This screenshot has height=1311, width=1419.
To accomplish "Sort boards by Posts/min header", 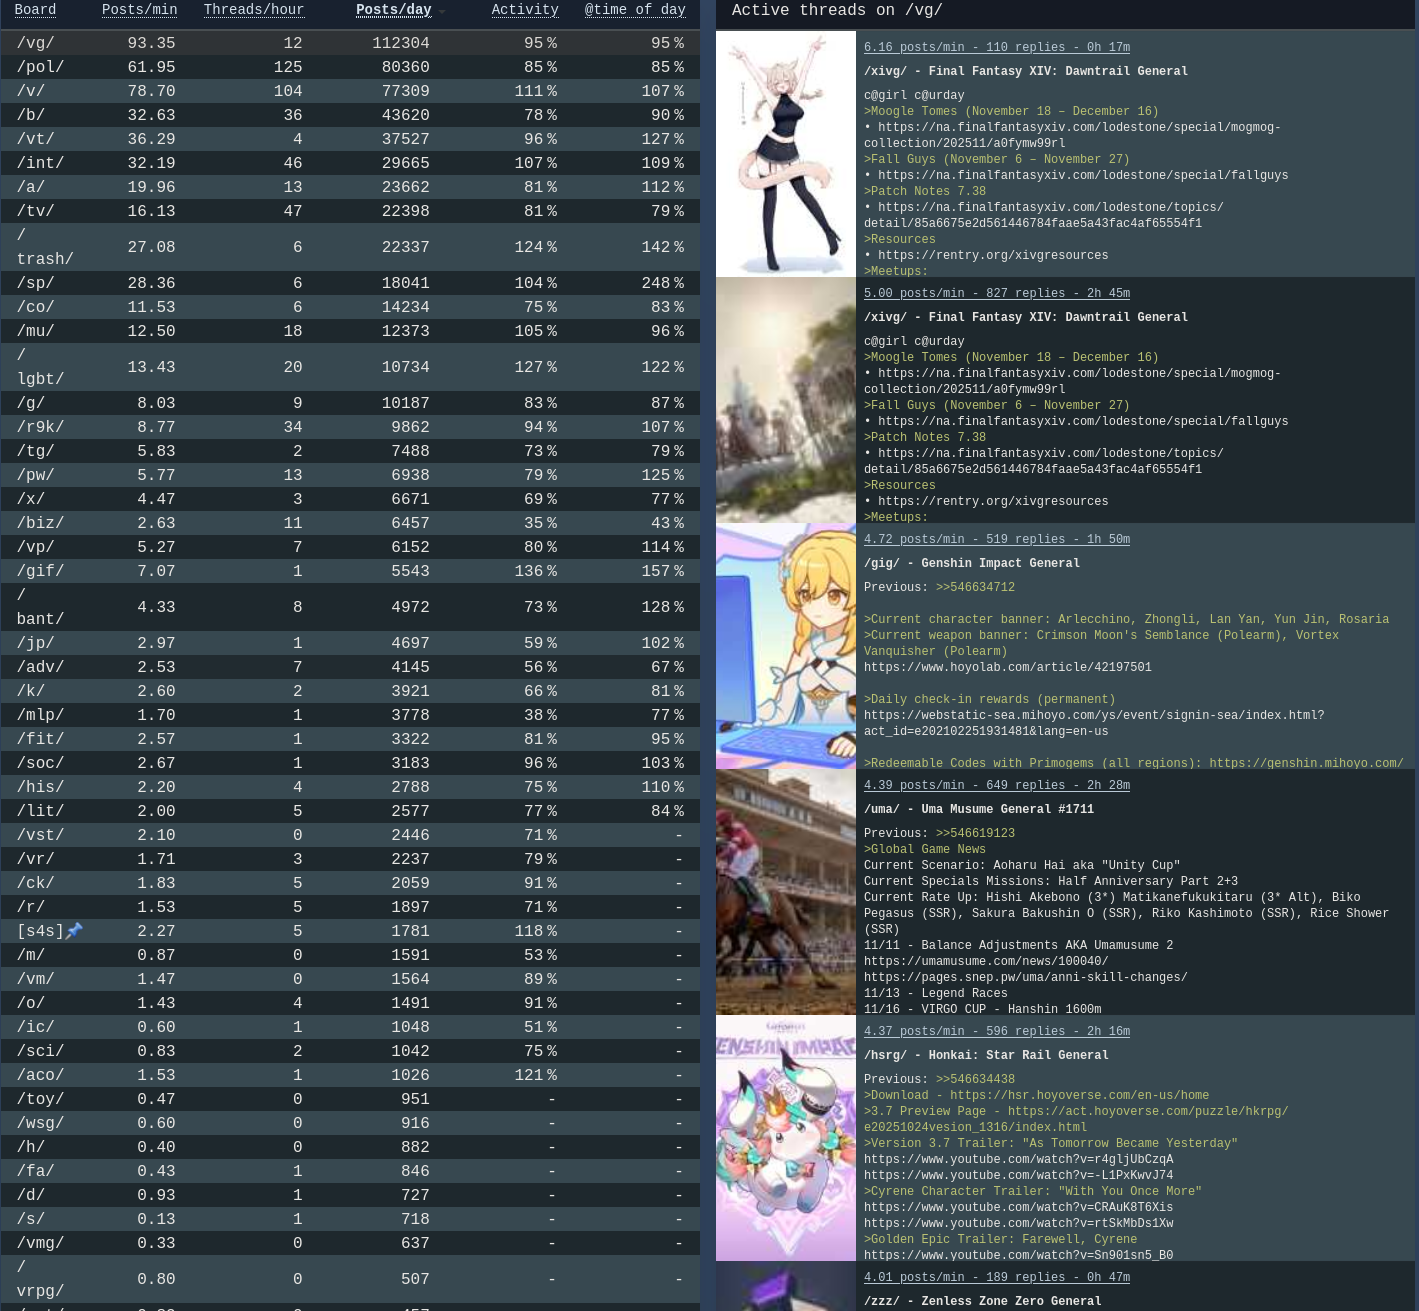I will click(139, 10).
